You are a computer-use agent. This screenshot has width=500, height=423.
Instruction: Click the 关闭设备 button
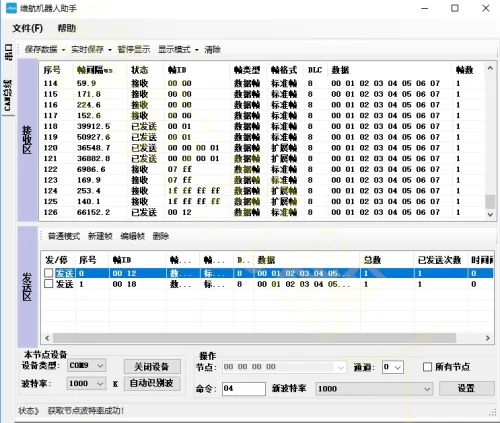pyautogui.click(x=152, y=367)
